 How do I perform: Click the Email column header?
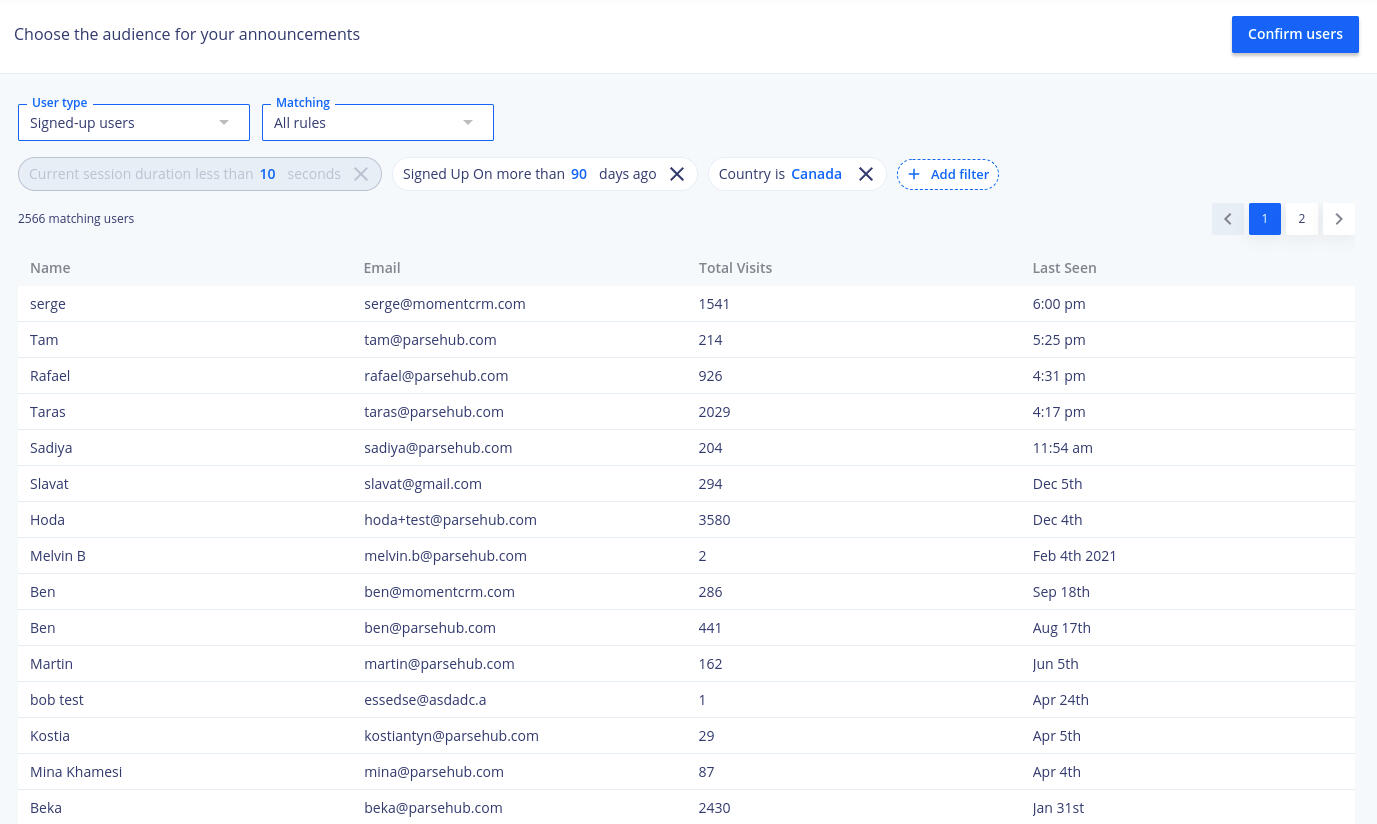(382, 268)
